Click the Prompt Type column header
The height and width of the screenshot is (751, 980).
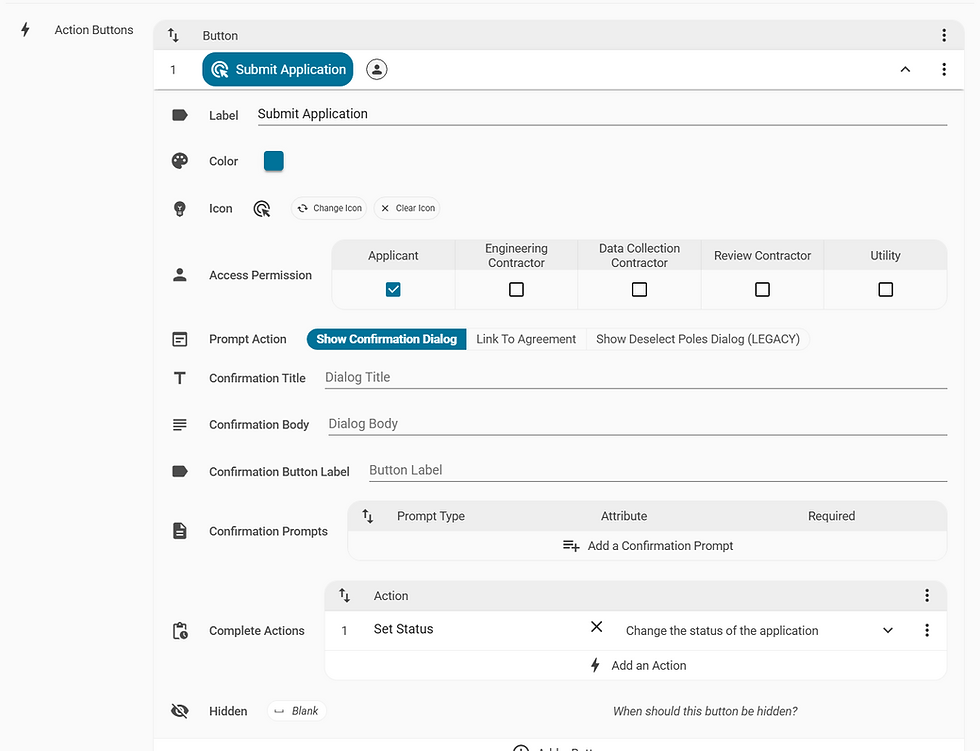(431, 516)
